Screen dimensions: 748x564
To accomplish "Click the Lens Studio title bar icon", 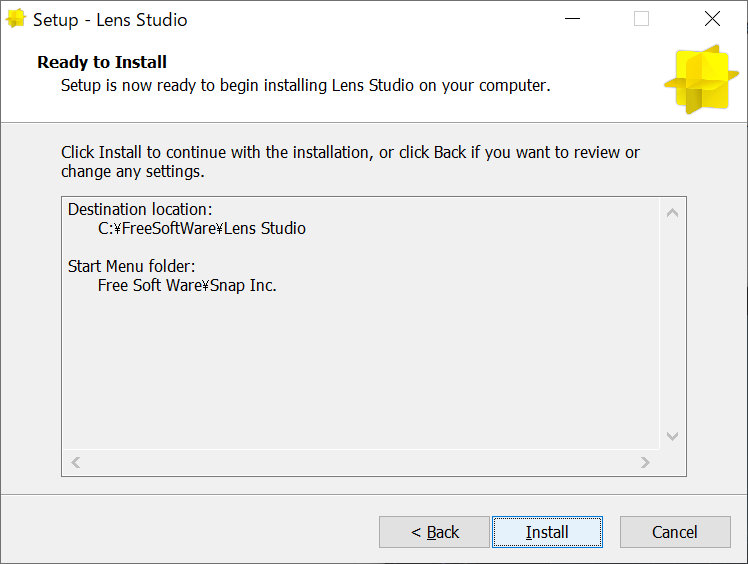I will [x=15, y=19].
